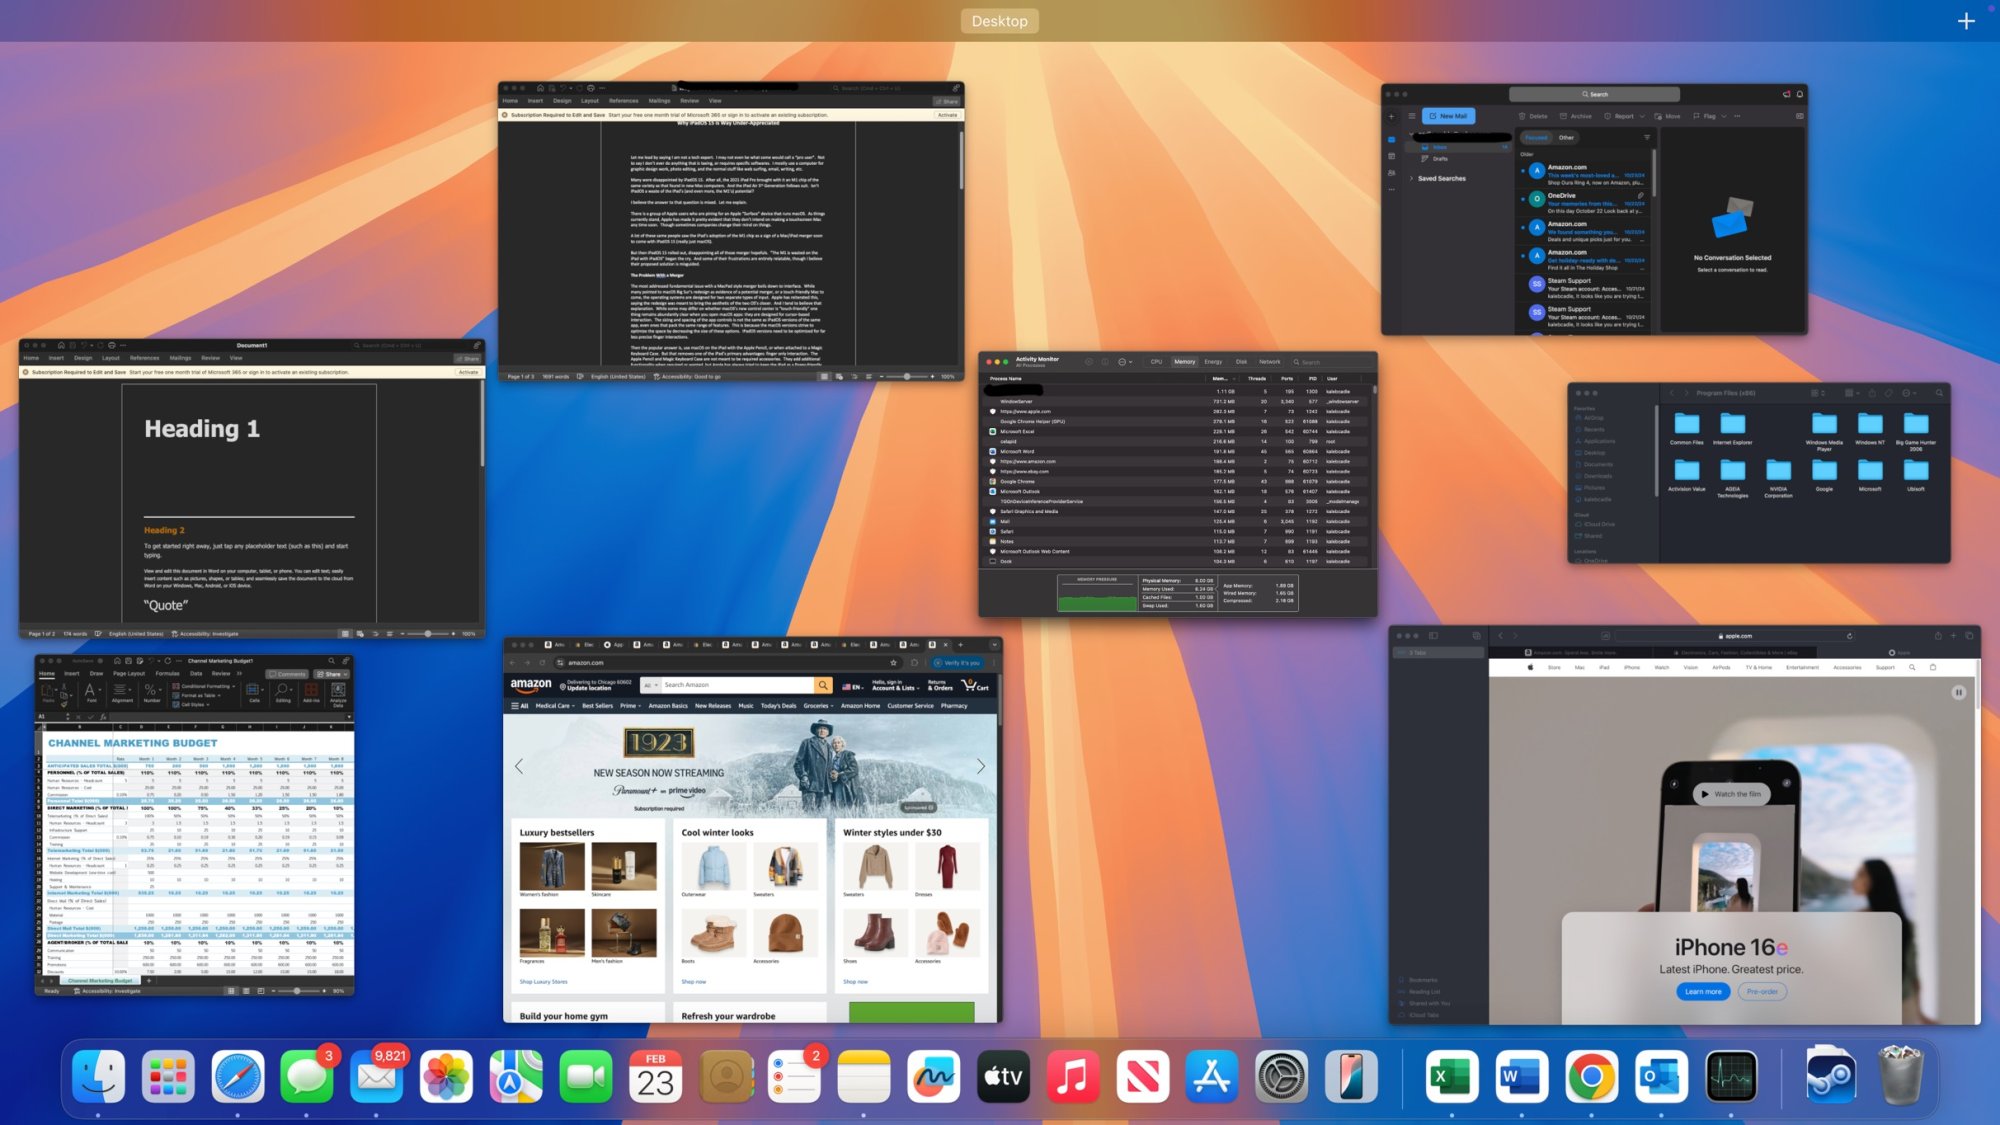
Task: Open the Amazon cart icon in Chrome
Action: 971,685
